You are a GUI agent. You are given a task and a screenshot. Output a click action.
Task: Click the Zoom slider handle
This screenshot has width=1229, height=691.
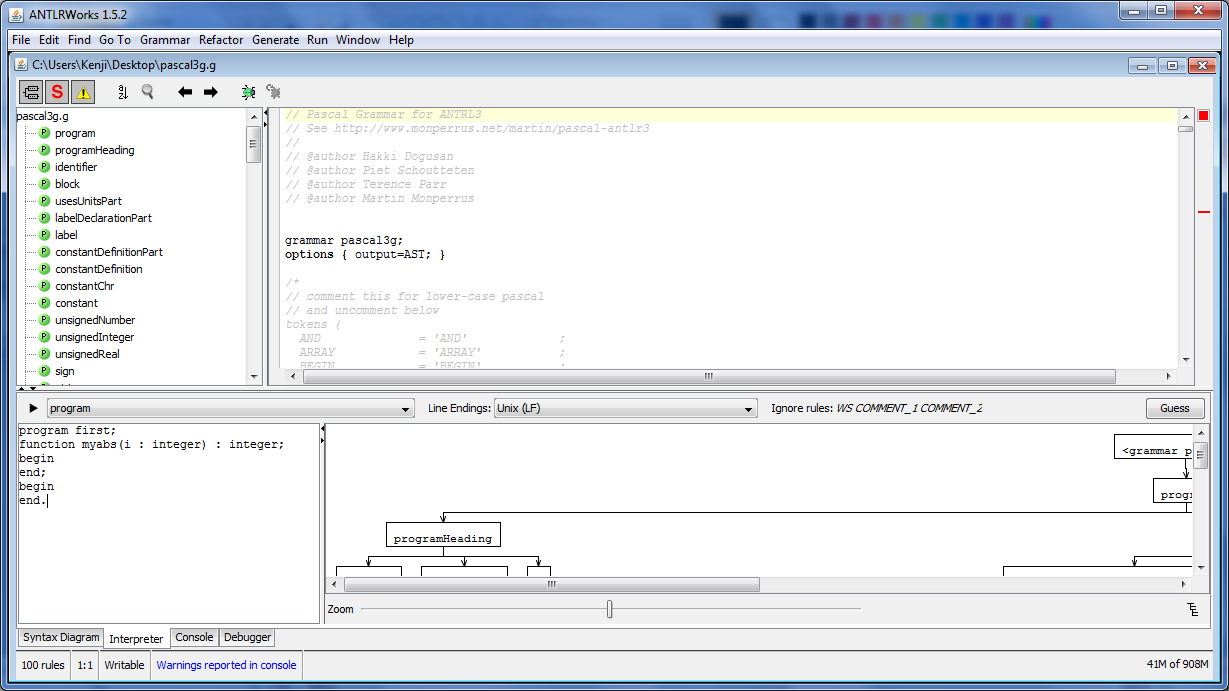pos(610,609)
